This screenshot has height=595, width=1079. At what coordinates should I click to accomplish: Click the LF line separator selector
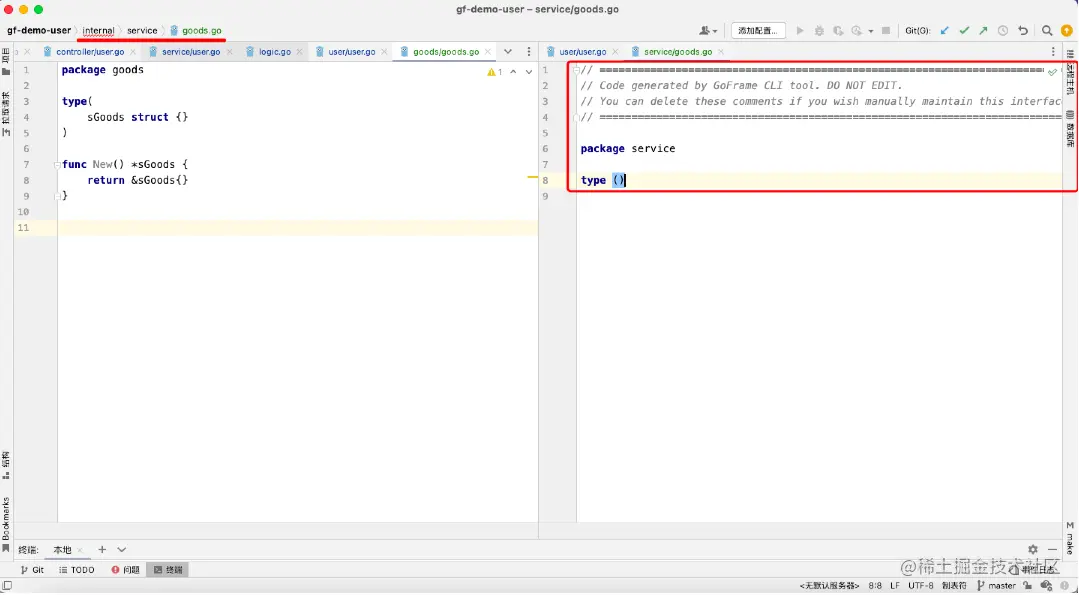coord(895,586)
